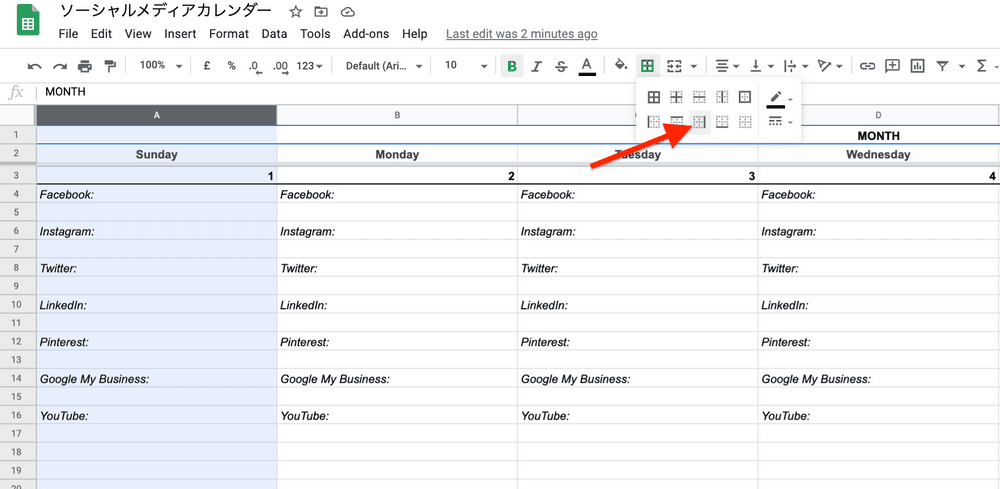Apply all borders option

coord(653,98)
